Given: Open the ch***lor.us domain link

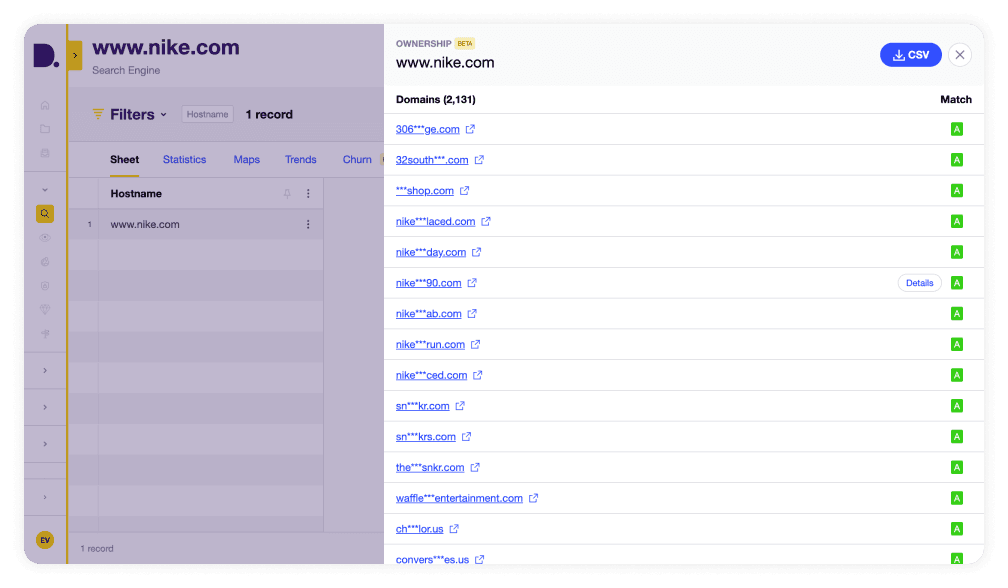Looking at the screenshot, I should tap(420, 529).
